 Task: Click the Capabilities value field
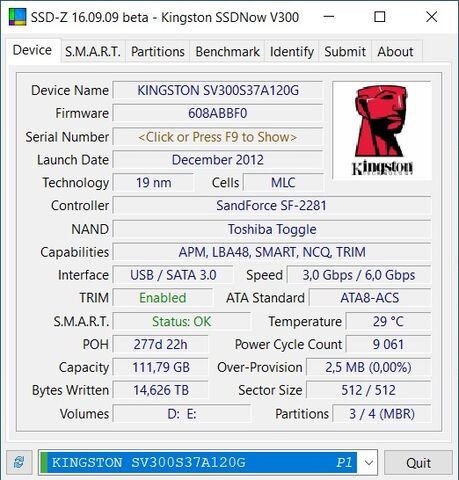coord(271,252)
